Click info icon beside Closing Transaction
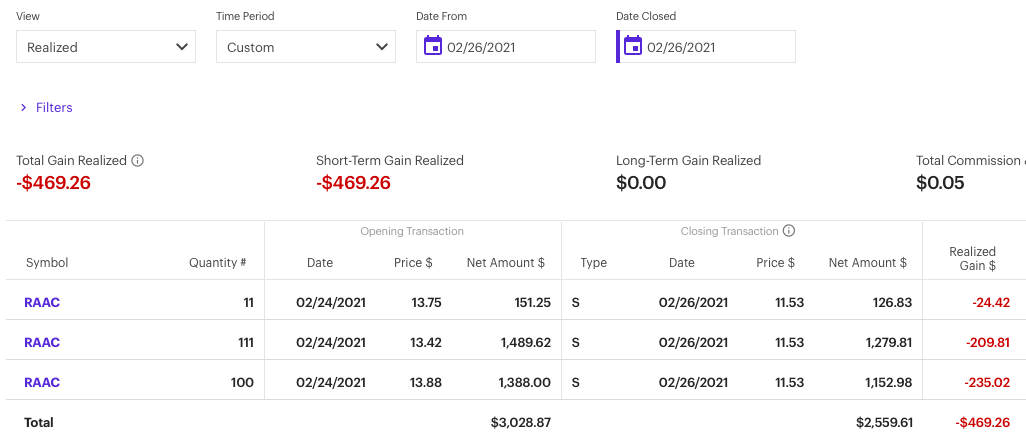The height and width of the screenshot is (439, 1026). pos(789,231)
